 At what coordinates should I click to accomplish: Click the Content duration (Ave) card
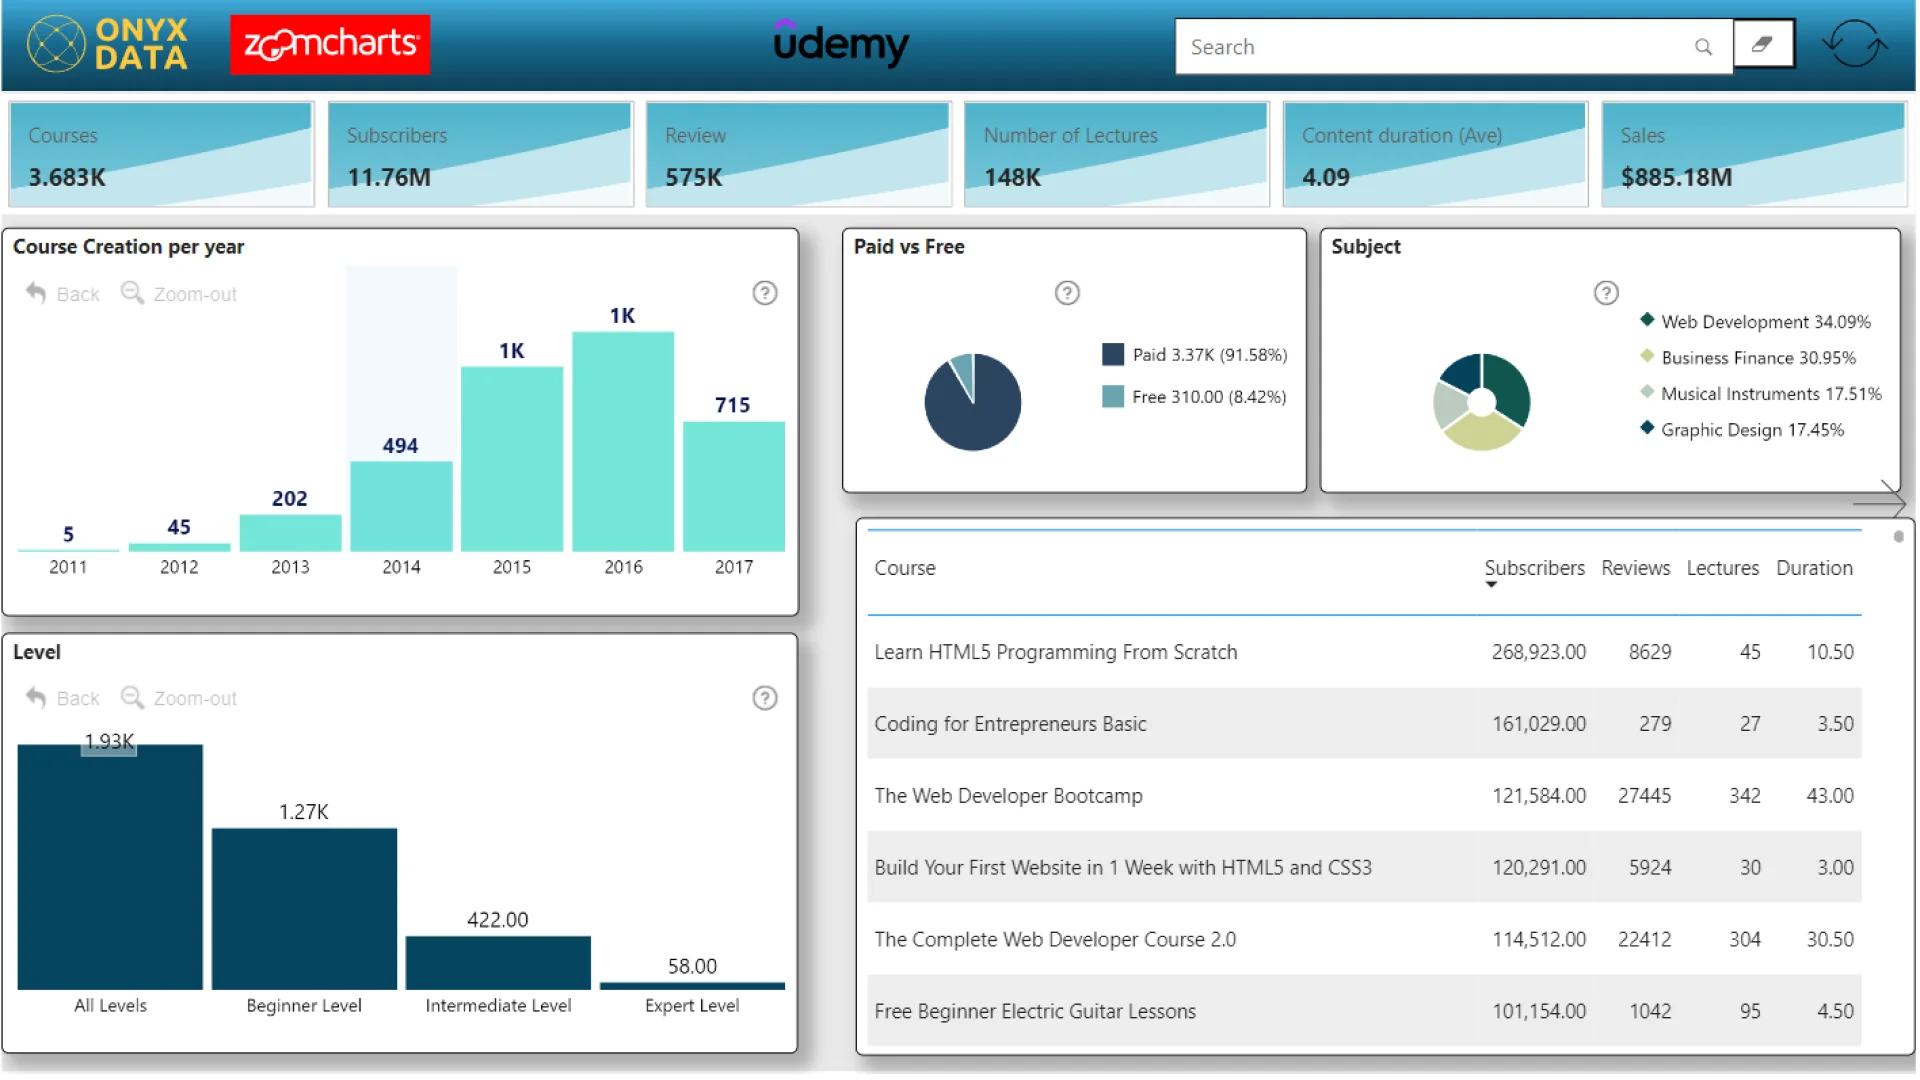(1435, 154)
